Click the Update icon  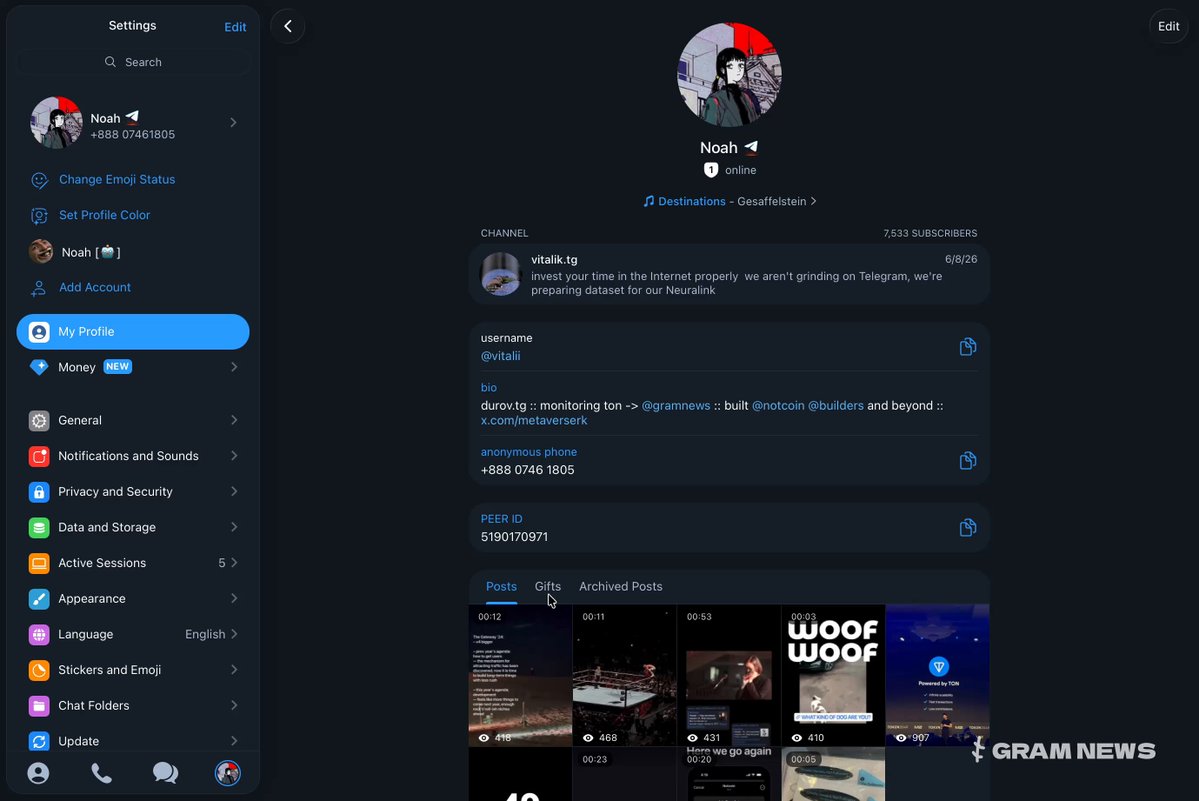coord(39,741)
